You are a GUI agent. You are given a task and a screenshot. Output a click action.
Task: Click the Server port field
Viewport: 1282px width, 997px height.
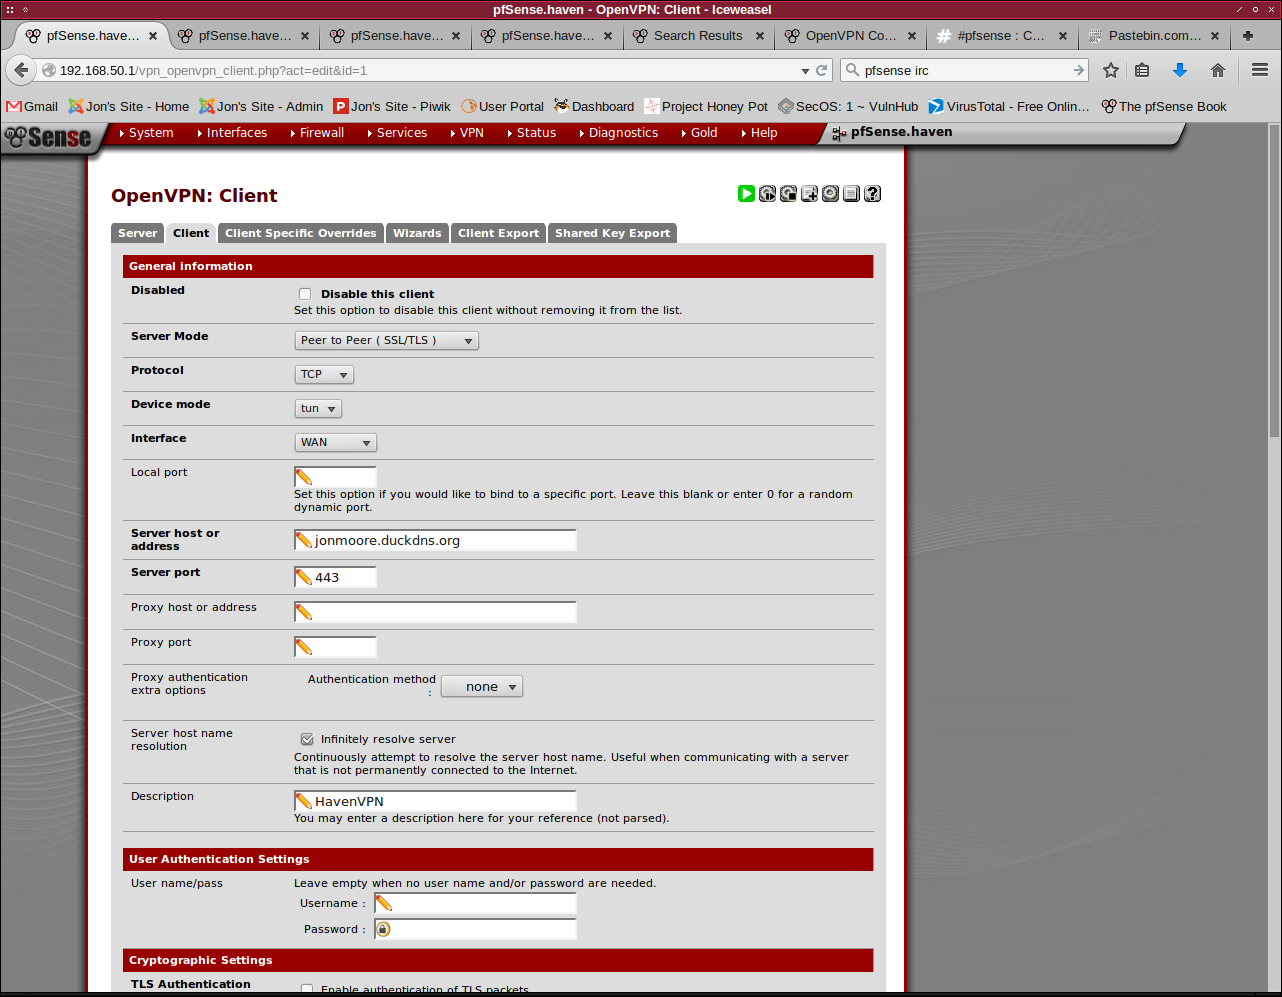(x=335, y=577)
